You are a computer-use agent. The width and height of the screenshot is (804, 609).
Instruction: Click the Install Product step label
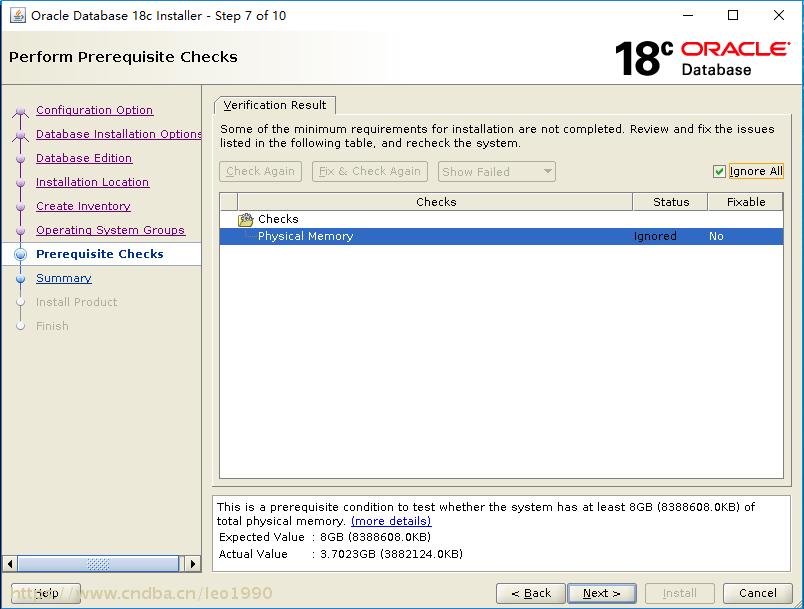[76, 302]
